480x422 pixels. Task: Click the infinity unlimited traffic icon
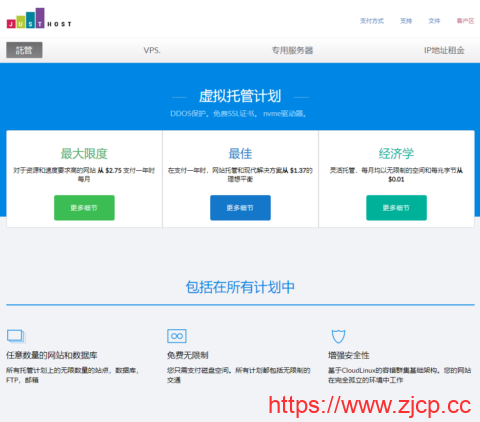[177, 336]
